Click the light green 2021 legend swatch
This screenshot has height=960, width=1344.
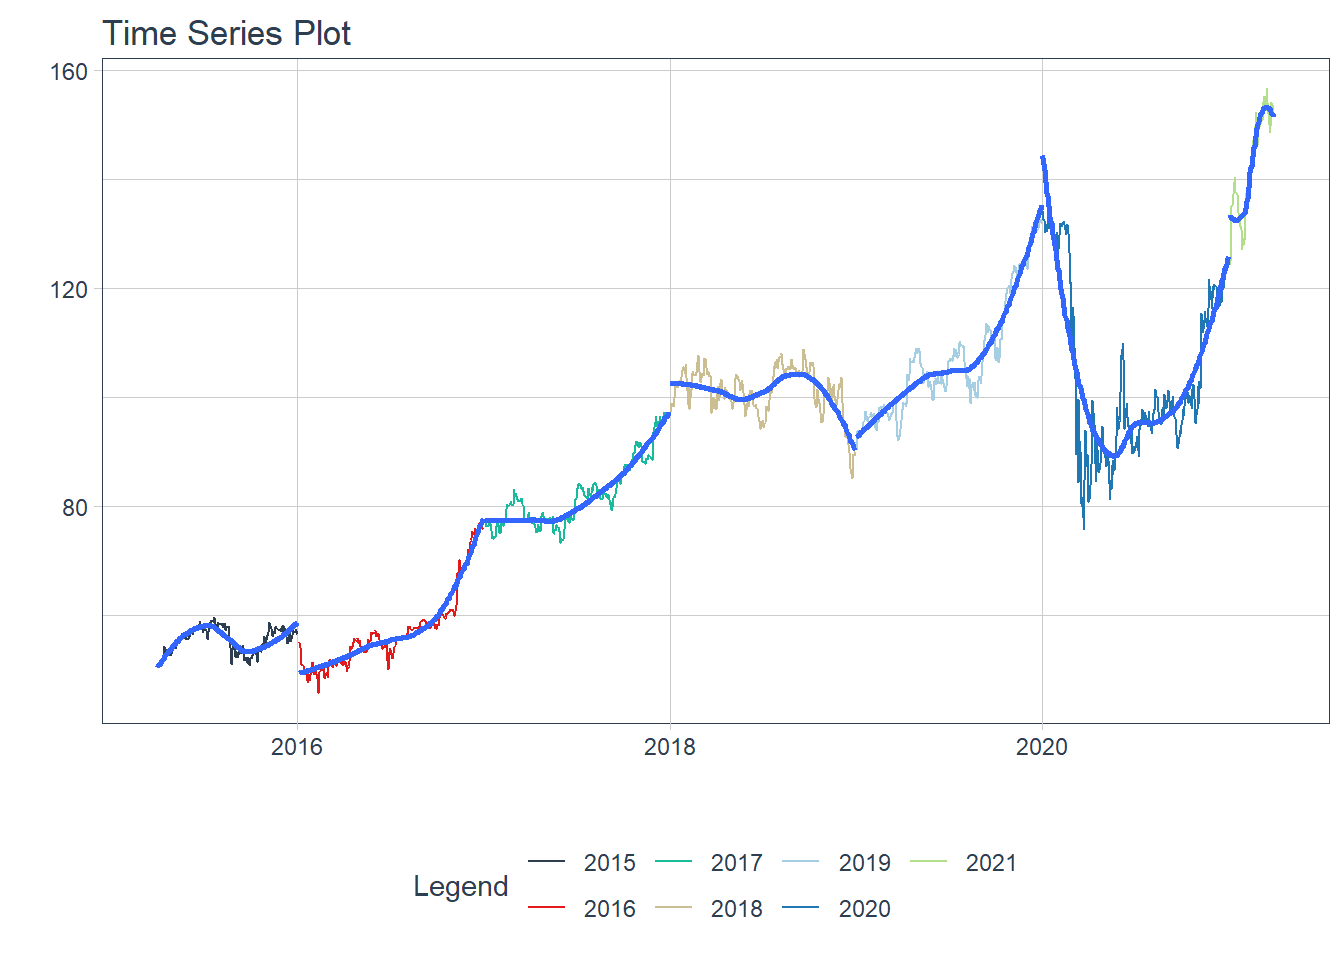928,862
